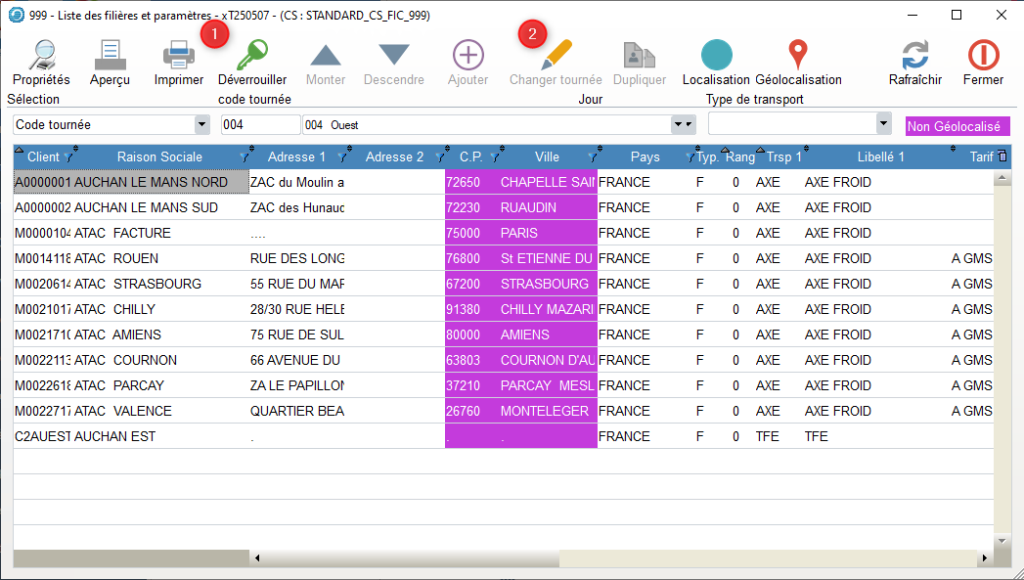Sort by the Raison Sociale column header
The height and width of the screenshot is (580, 1024).
click(159, 157)
